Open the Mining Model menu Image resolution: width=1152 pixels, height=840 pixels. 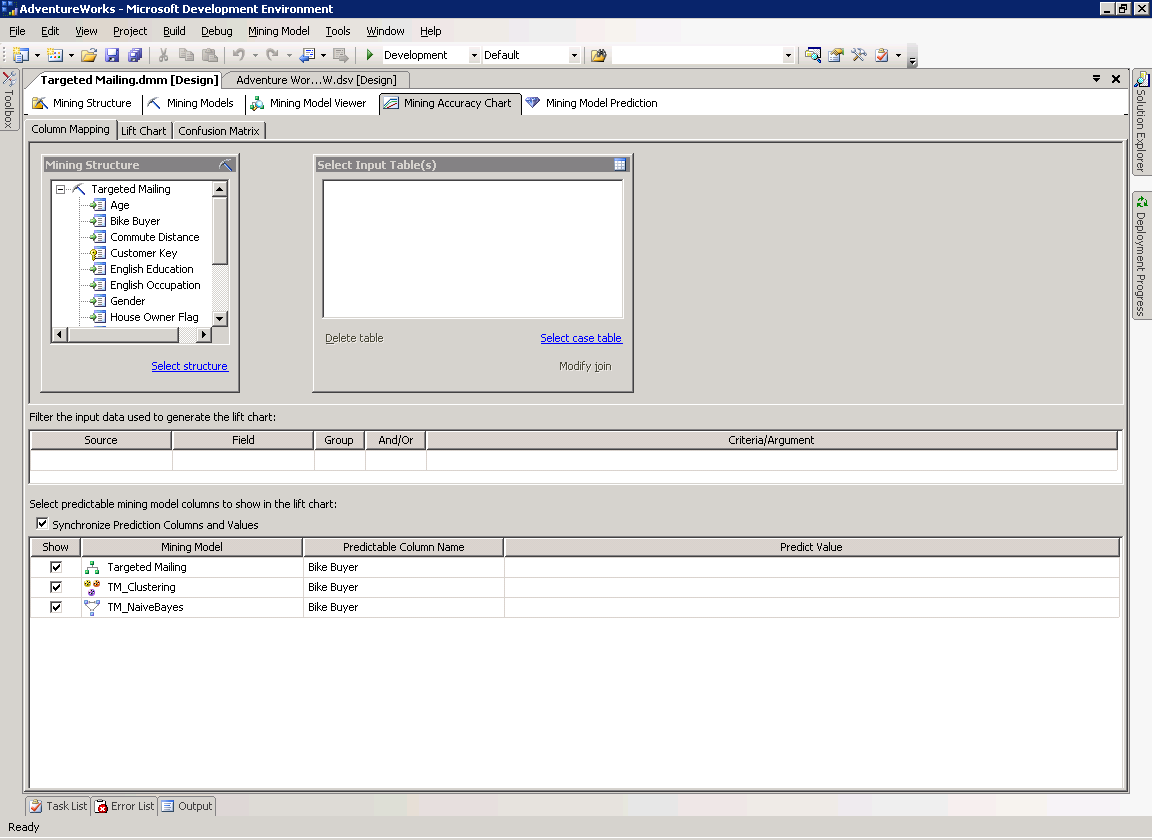pyautogui.click(x=278, y=31)
